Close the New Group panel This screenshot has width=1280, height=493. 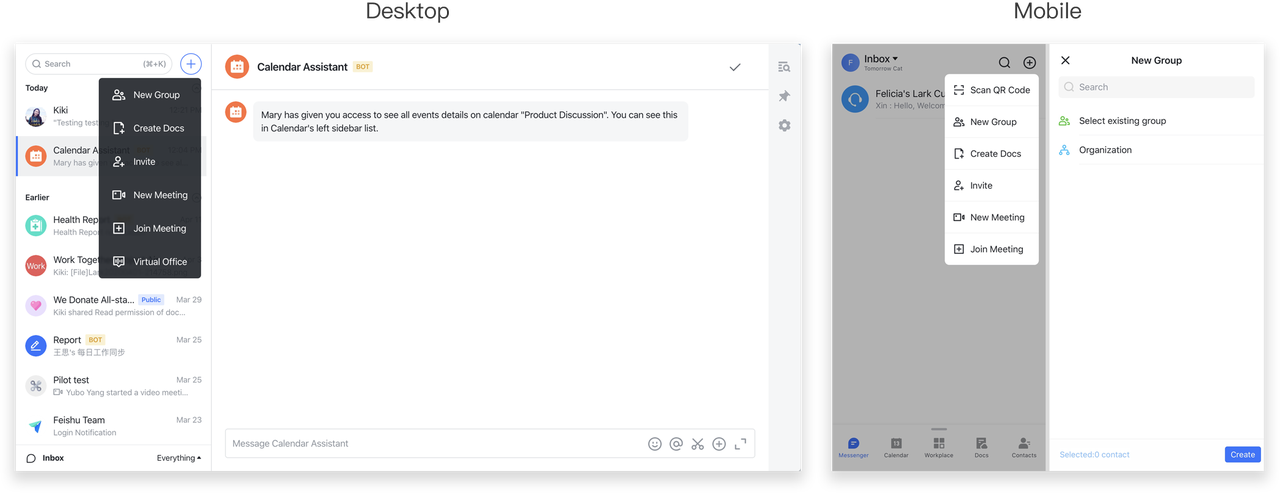(1065, 60)
